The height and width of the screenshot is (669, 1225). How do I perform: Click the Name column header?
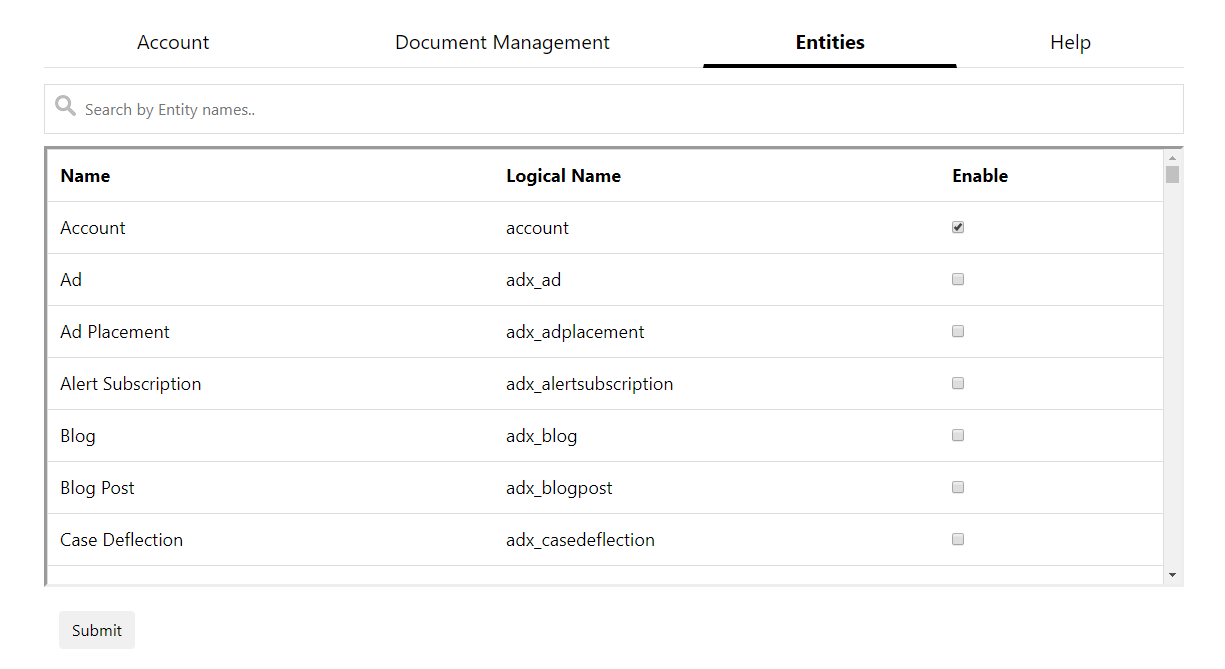click(85, 175)
